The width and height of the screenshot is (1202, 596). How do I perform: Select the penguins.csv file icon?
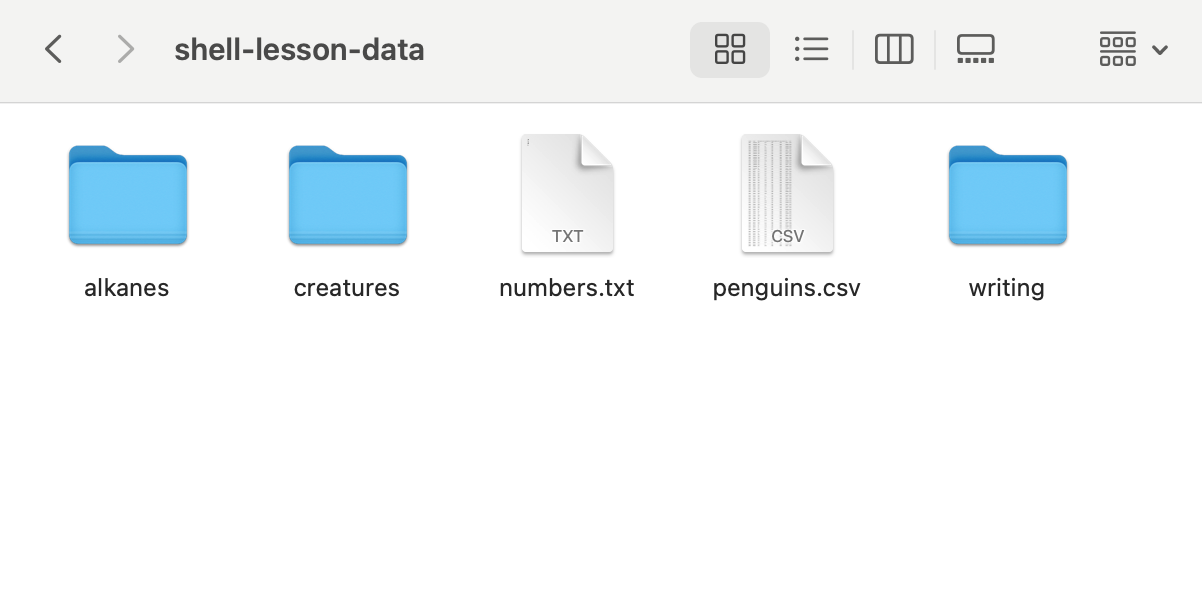pyautogui.click(x=787, y=193)
